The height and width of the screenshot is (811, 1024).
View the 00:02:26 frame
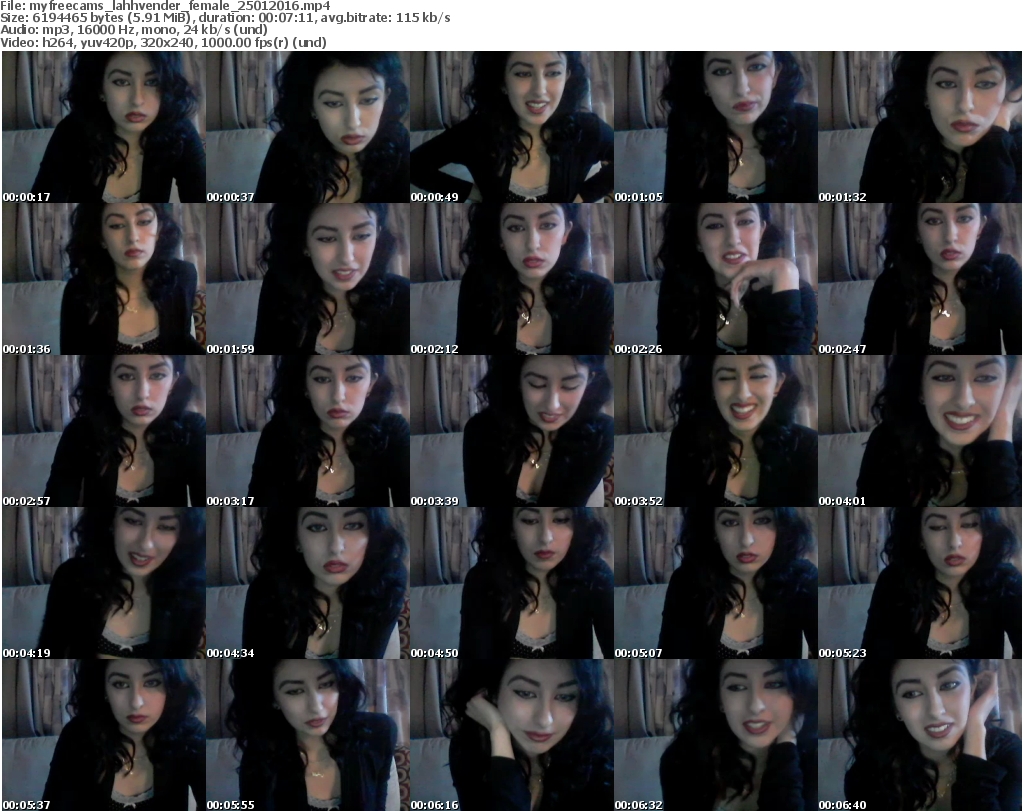(716, 279)
